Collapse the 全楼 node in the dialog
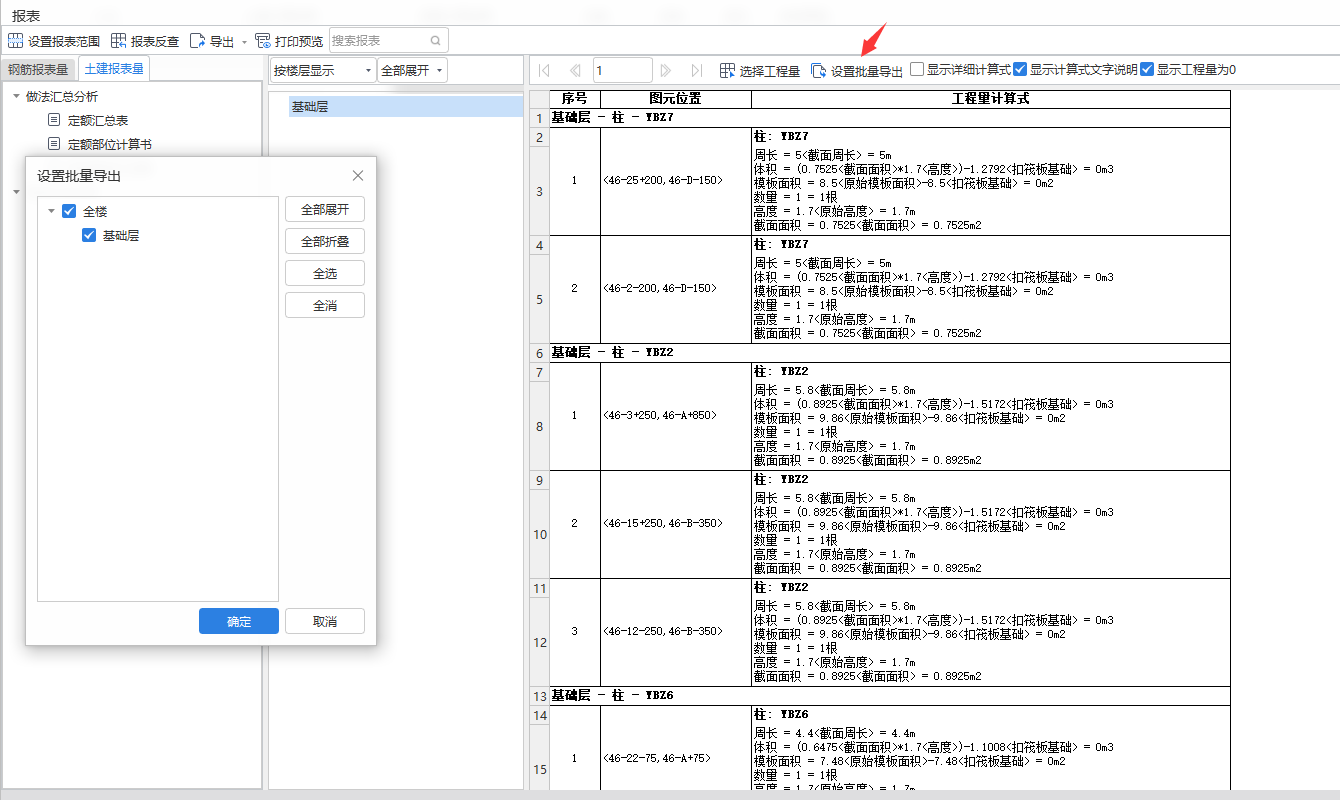This screenshot has width=1340, height=800. pyautogui.click(x=51, y=211)
